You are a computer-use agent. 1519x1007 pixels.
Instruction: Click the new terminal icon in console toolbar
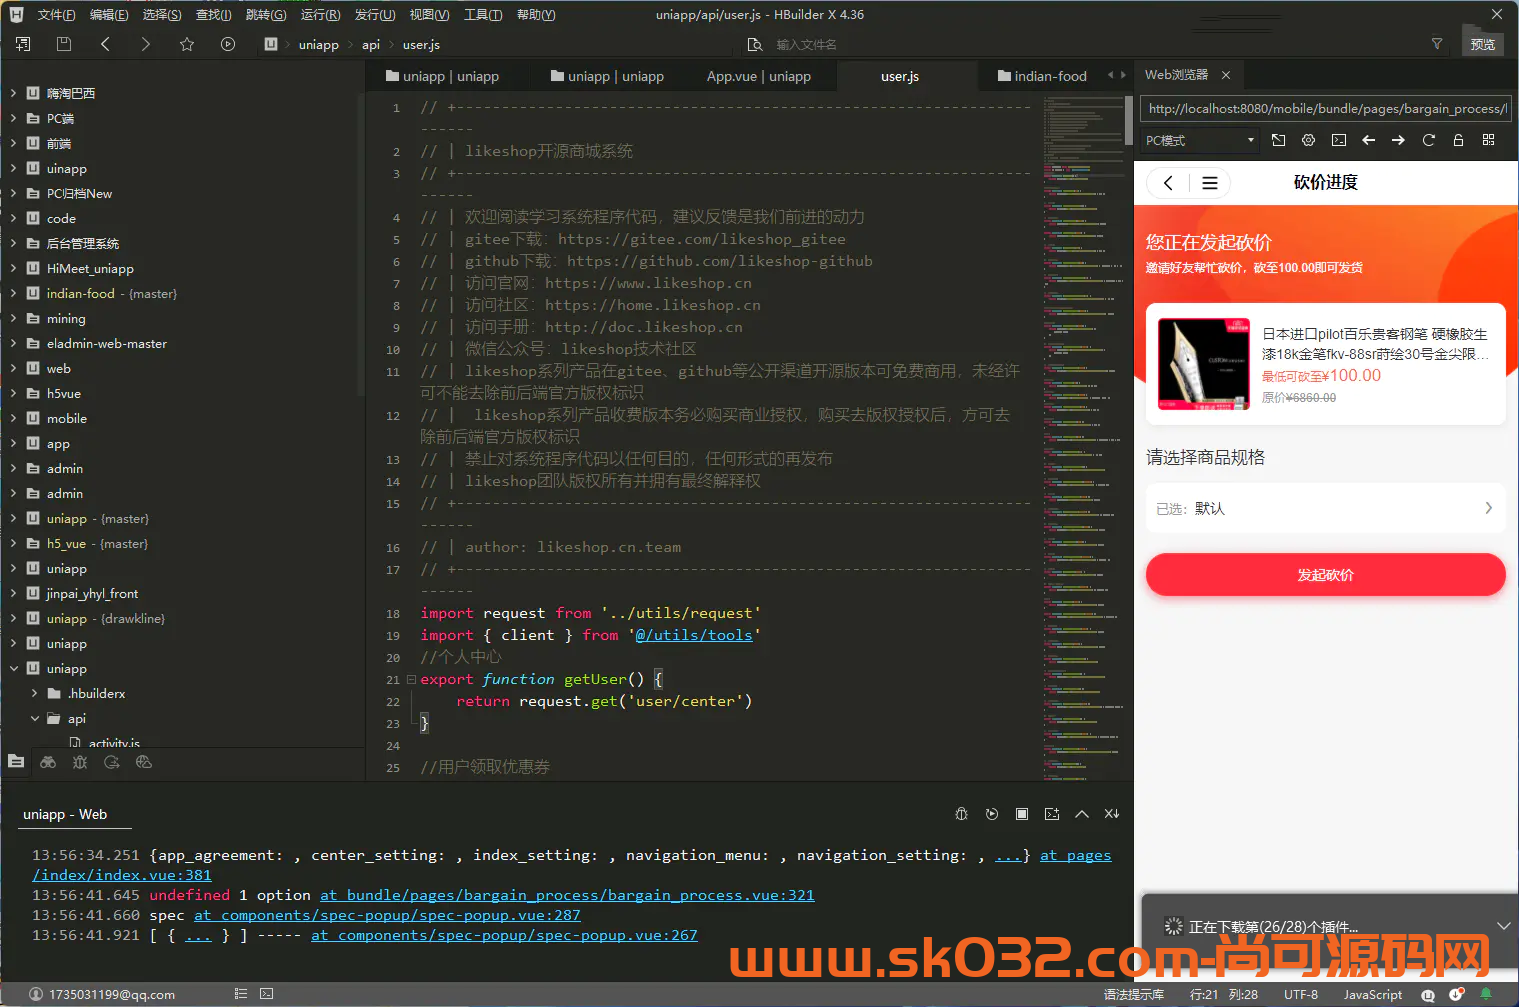(1051, 814)
